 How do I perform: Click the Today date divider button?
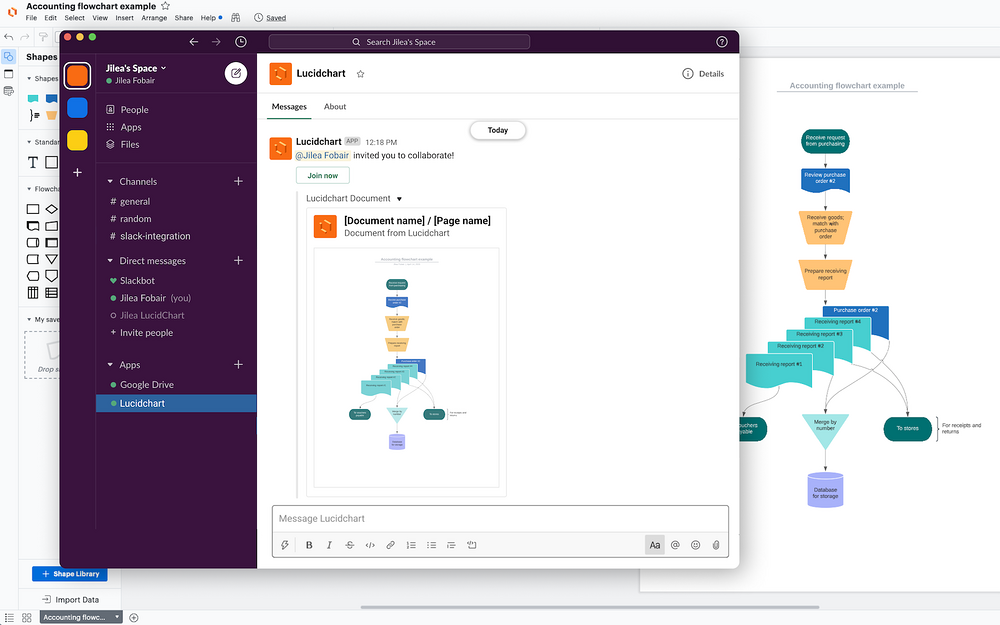(x=498, y=130)
